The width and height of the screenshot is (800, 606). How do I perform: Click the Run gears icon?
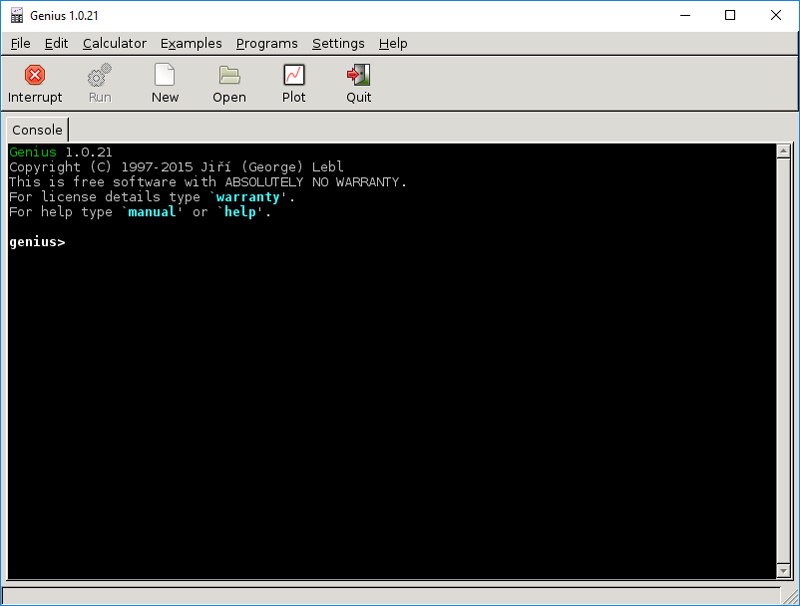pos(99,75)
